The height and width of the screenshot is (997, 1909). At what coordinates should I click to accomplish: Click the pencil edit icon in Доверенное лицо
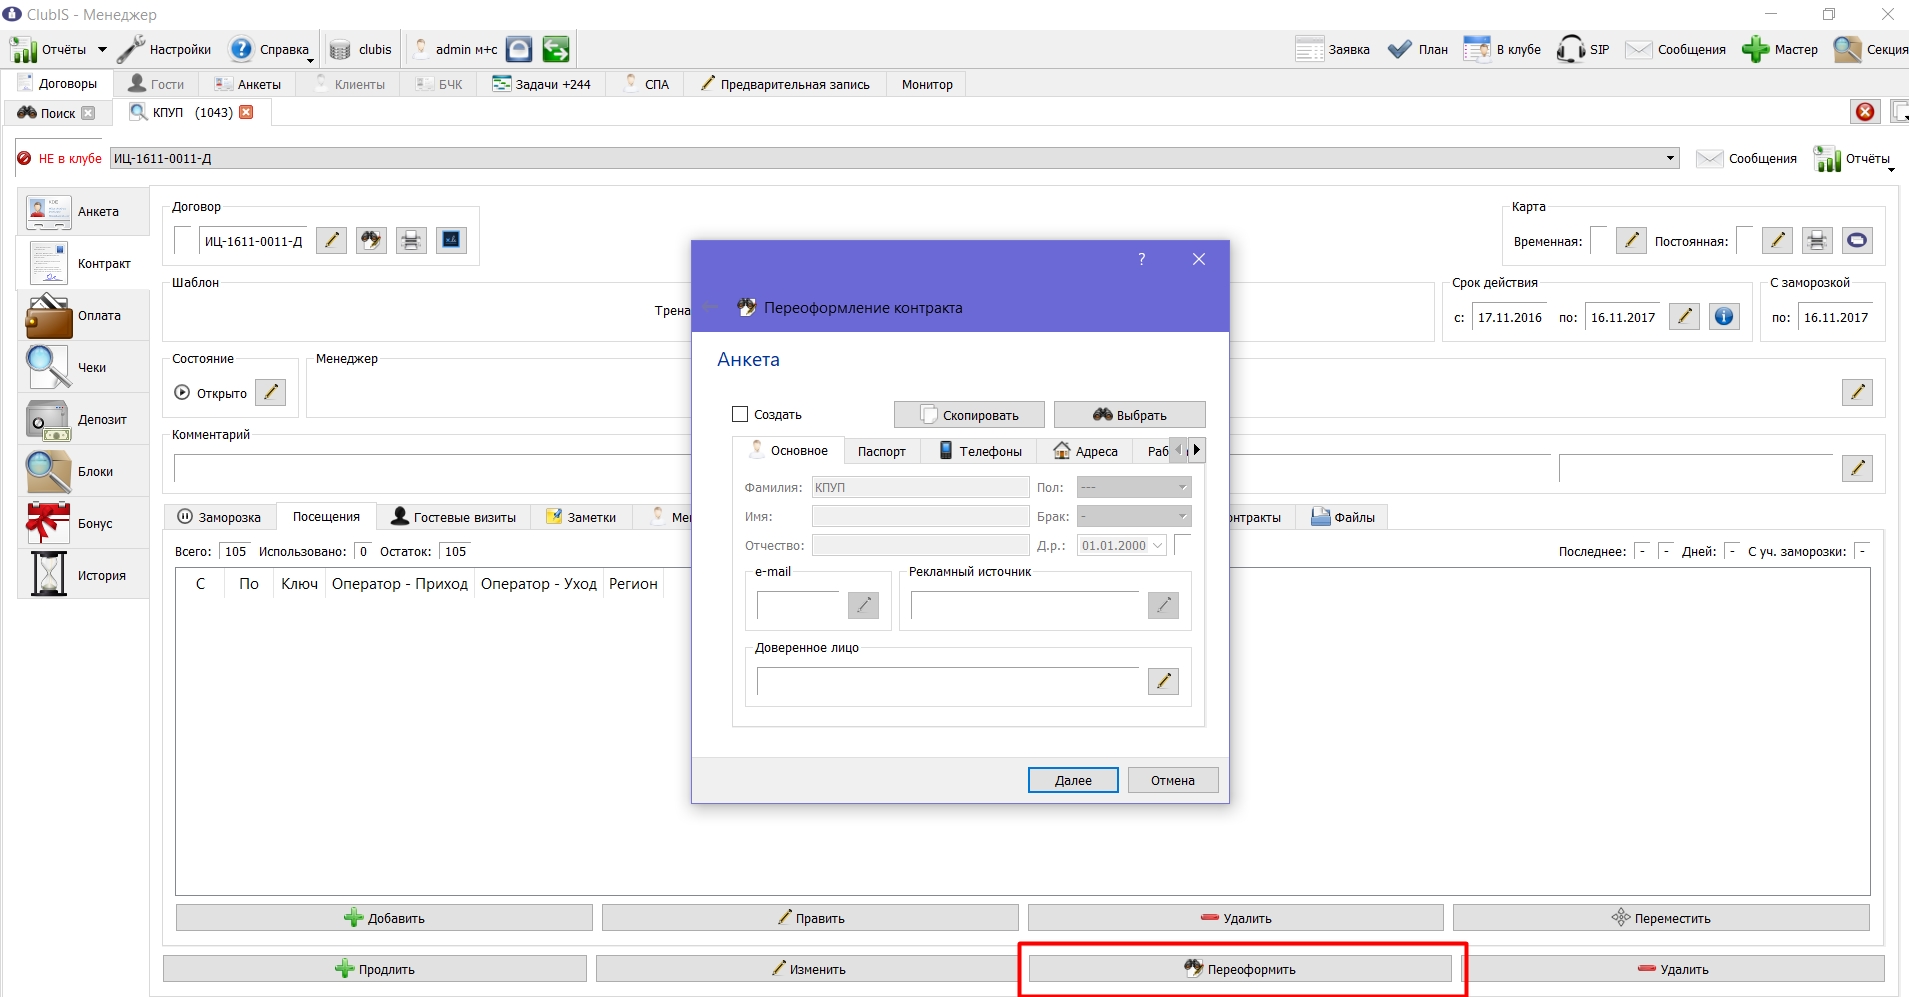(x=1163, y=681)
